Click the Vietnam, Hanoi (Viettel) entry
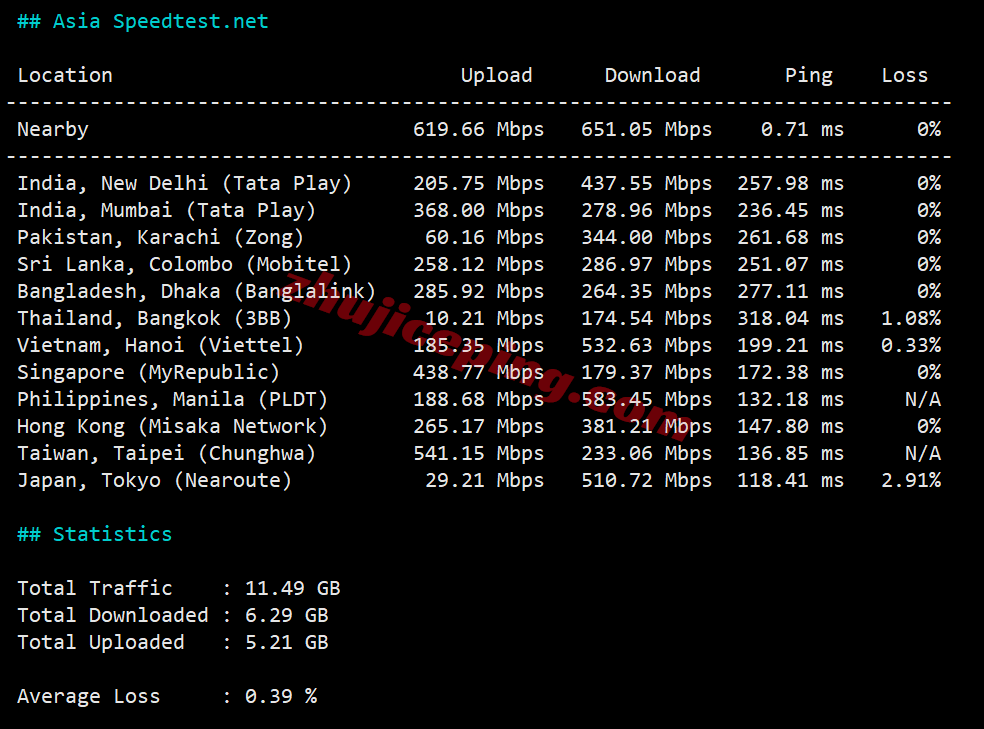 (160, 345)
